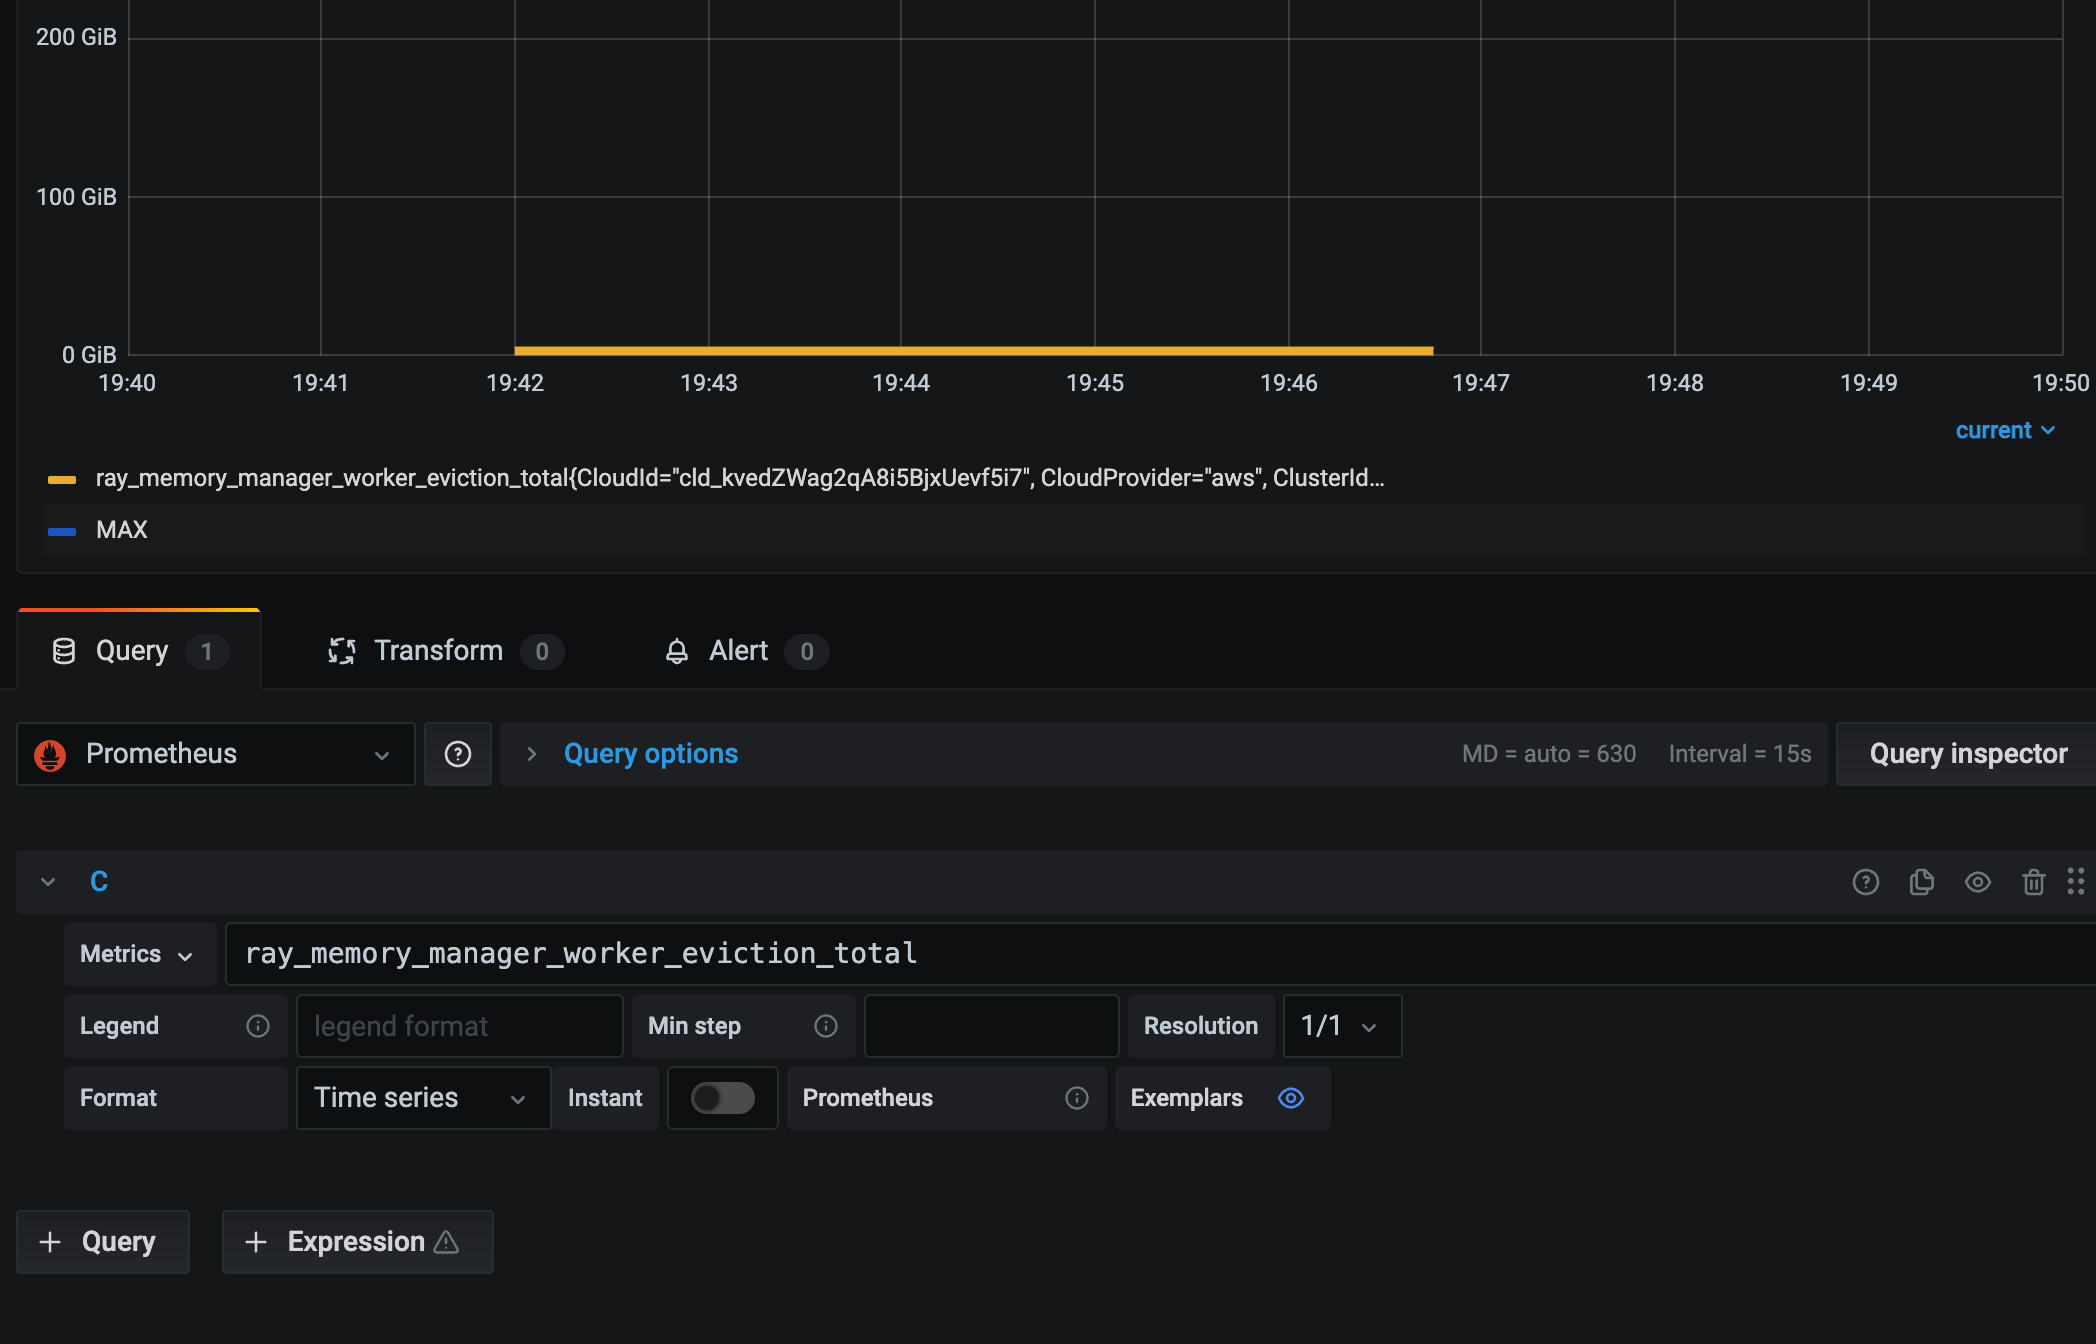Image resolution: width=2096 pixels, height=1344 pixels.
Task: Collapse query row C chevron
Action: [x=48, y=882]
